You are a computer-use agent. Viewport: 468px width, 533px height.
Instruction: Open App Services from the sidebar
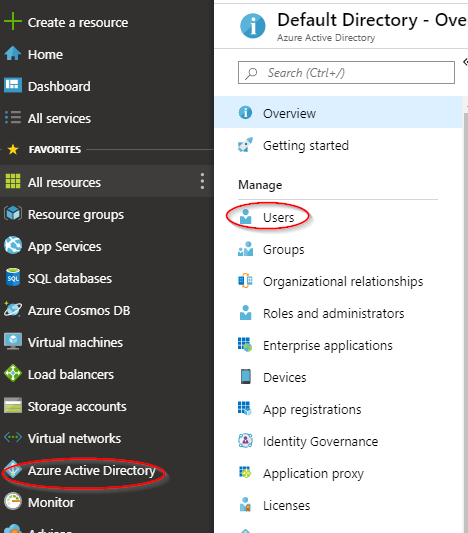click(x=65, y=246)
